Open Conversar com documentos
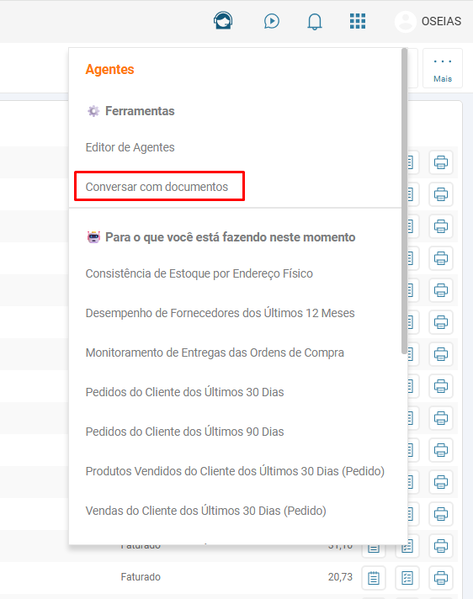The image size is (473, 599). 157,187
